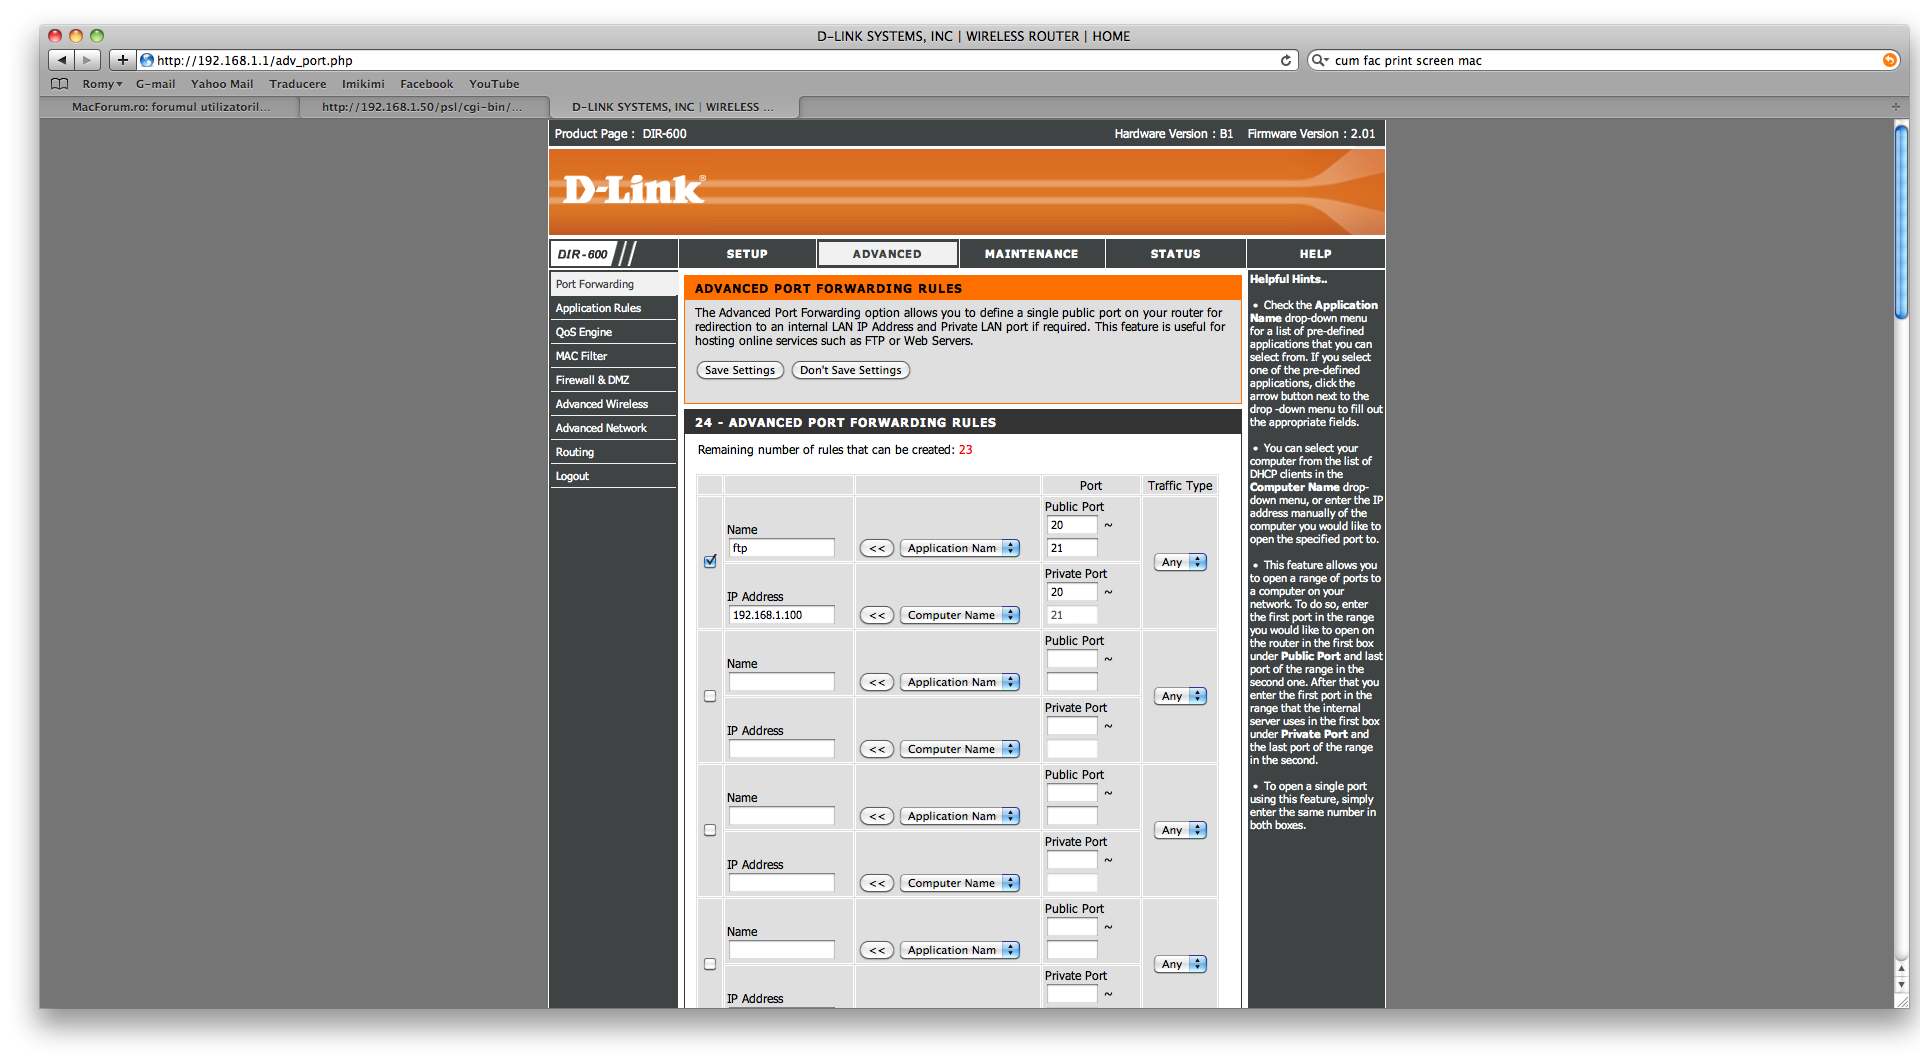The image size is (1920, 1063).
Task: Click the second rule's empty Name field
Action: [782, 683]
